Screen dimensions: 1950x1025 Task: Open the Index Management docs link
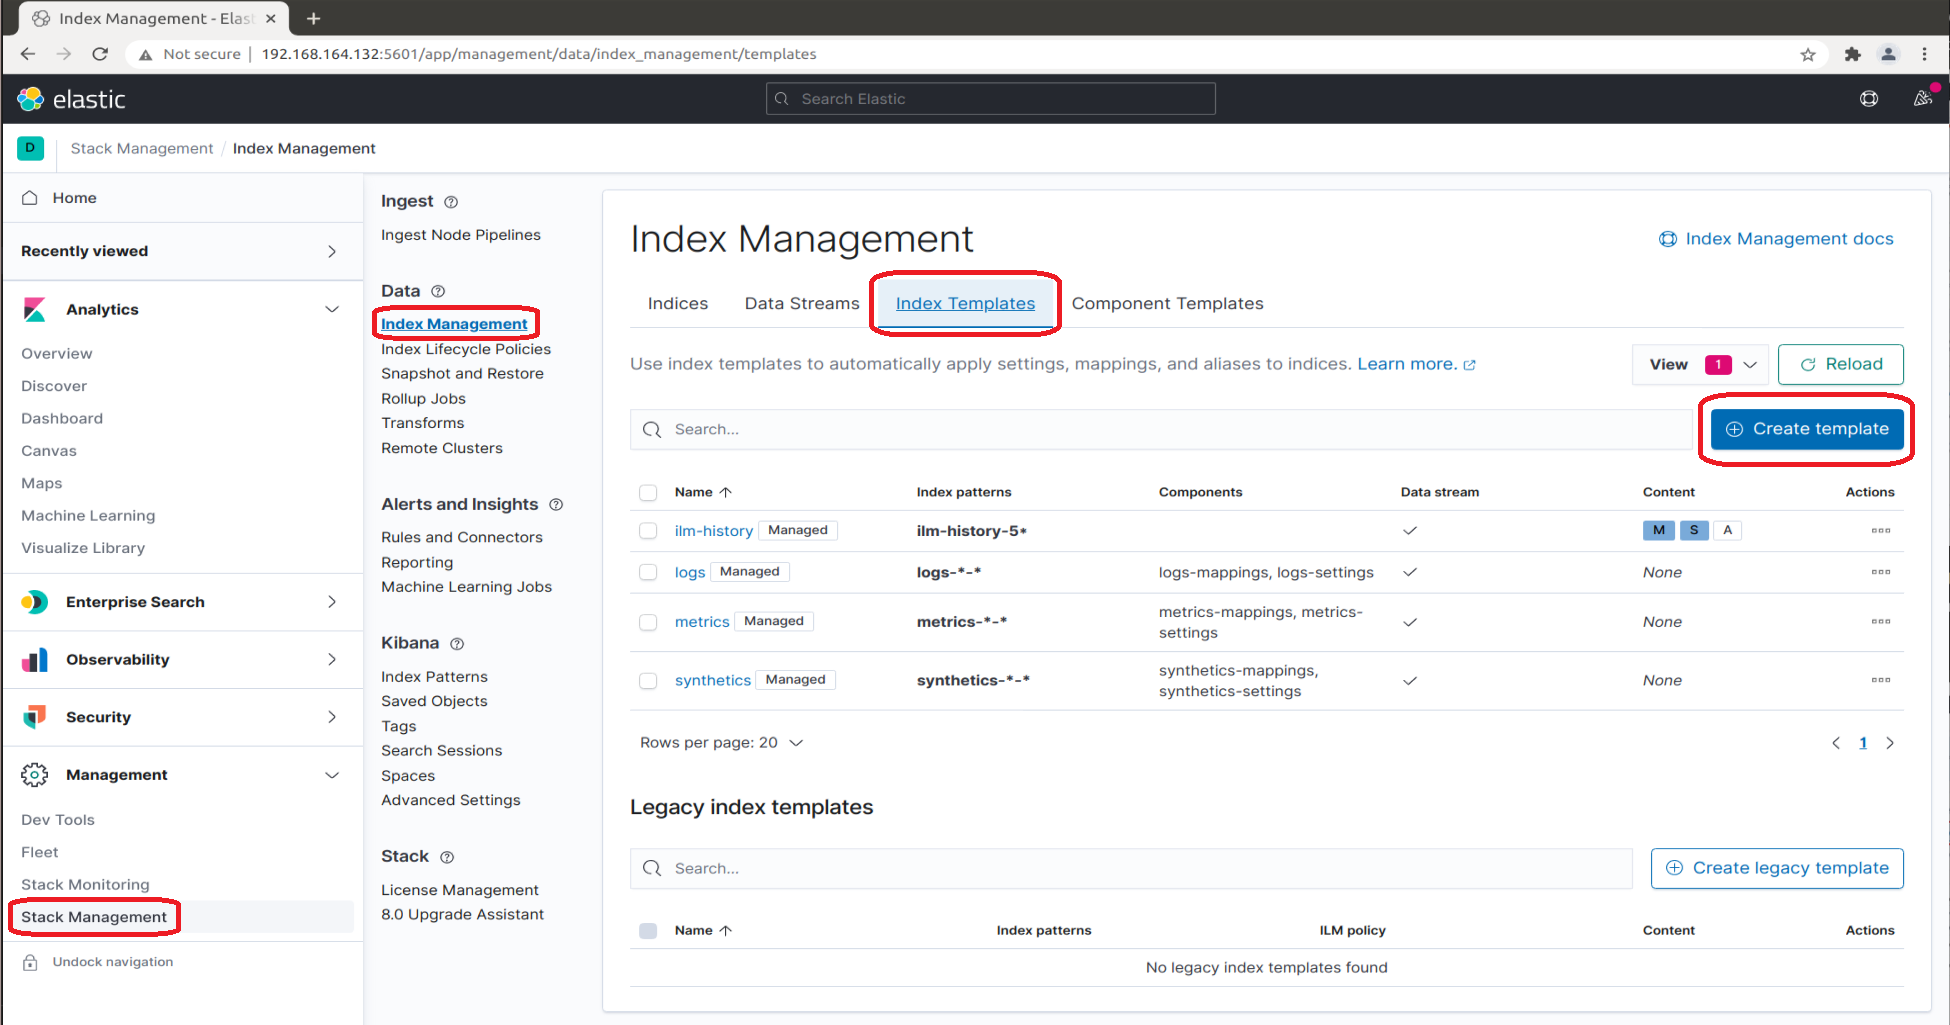(1777, 239)
